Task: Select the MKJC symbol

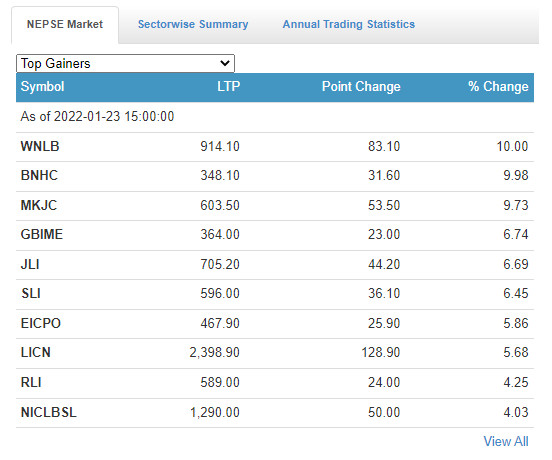Action: [39, 205]
